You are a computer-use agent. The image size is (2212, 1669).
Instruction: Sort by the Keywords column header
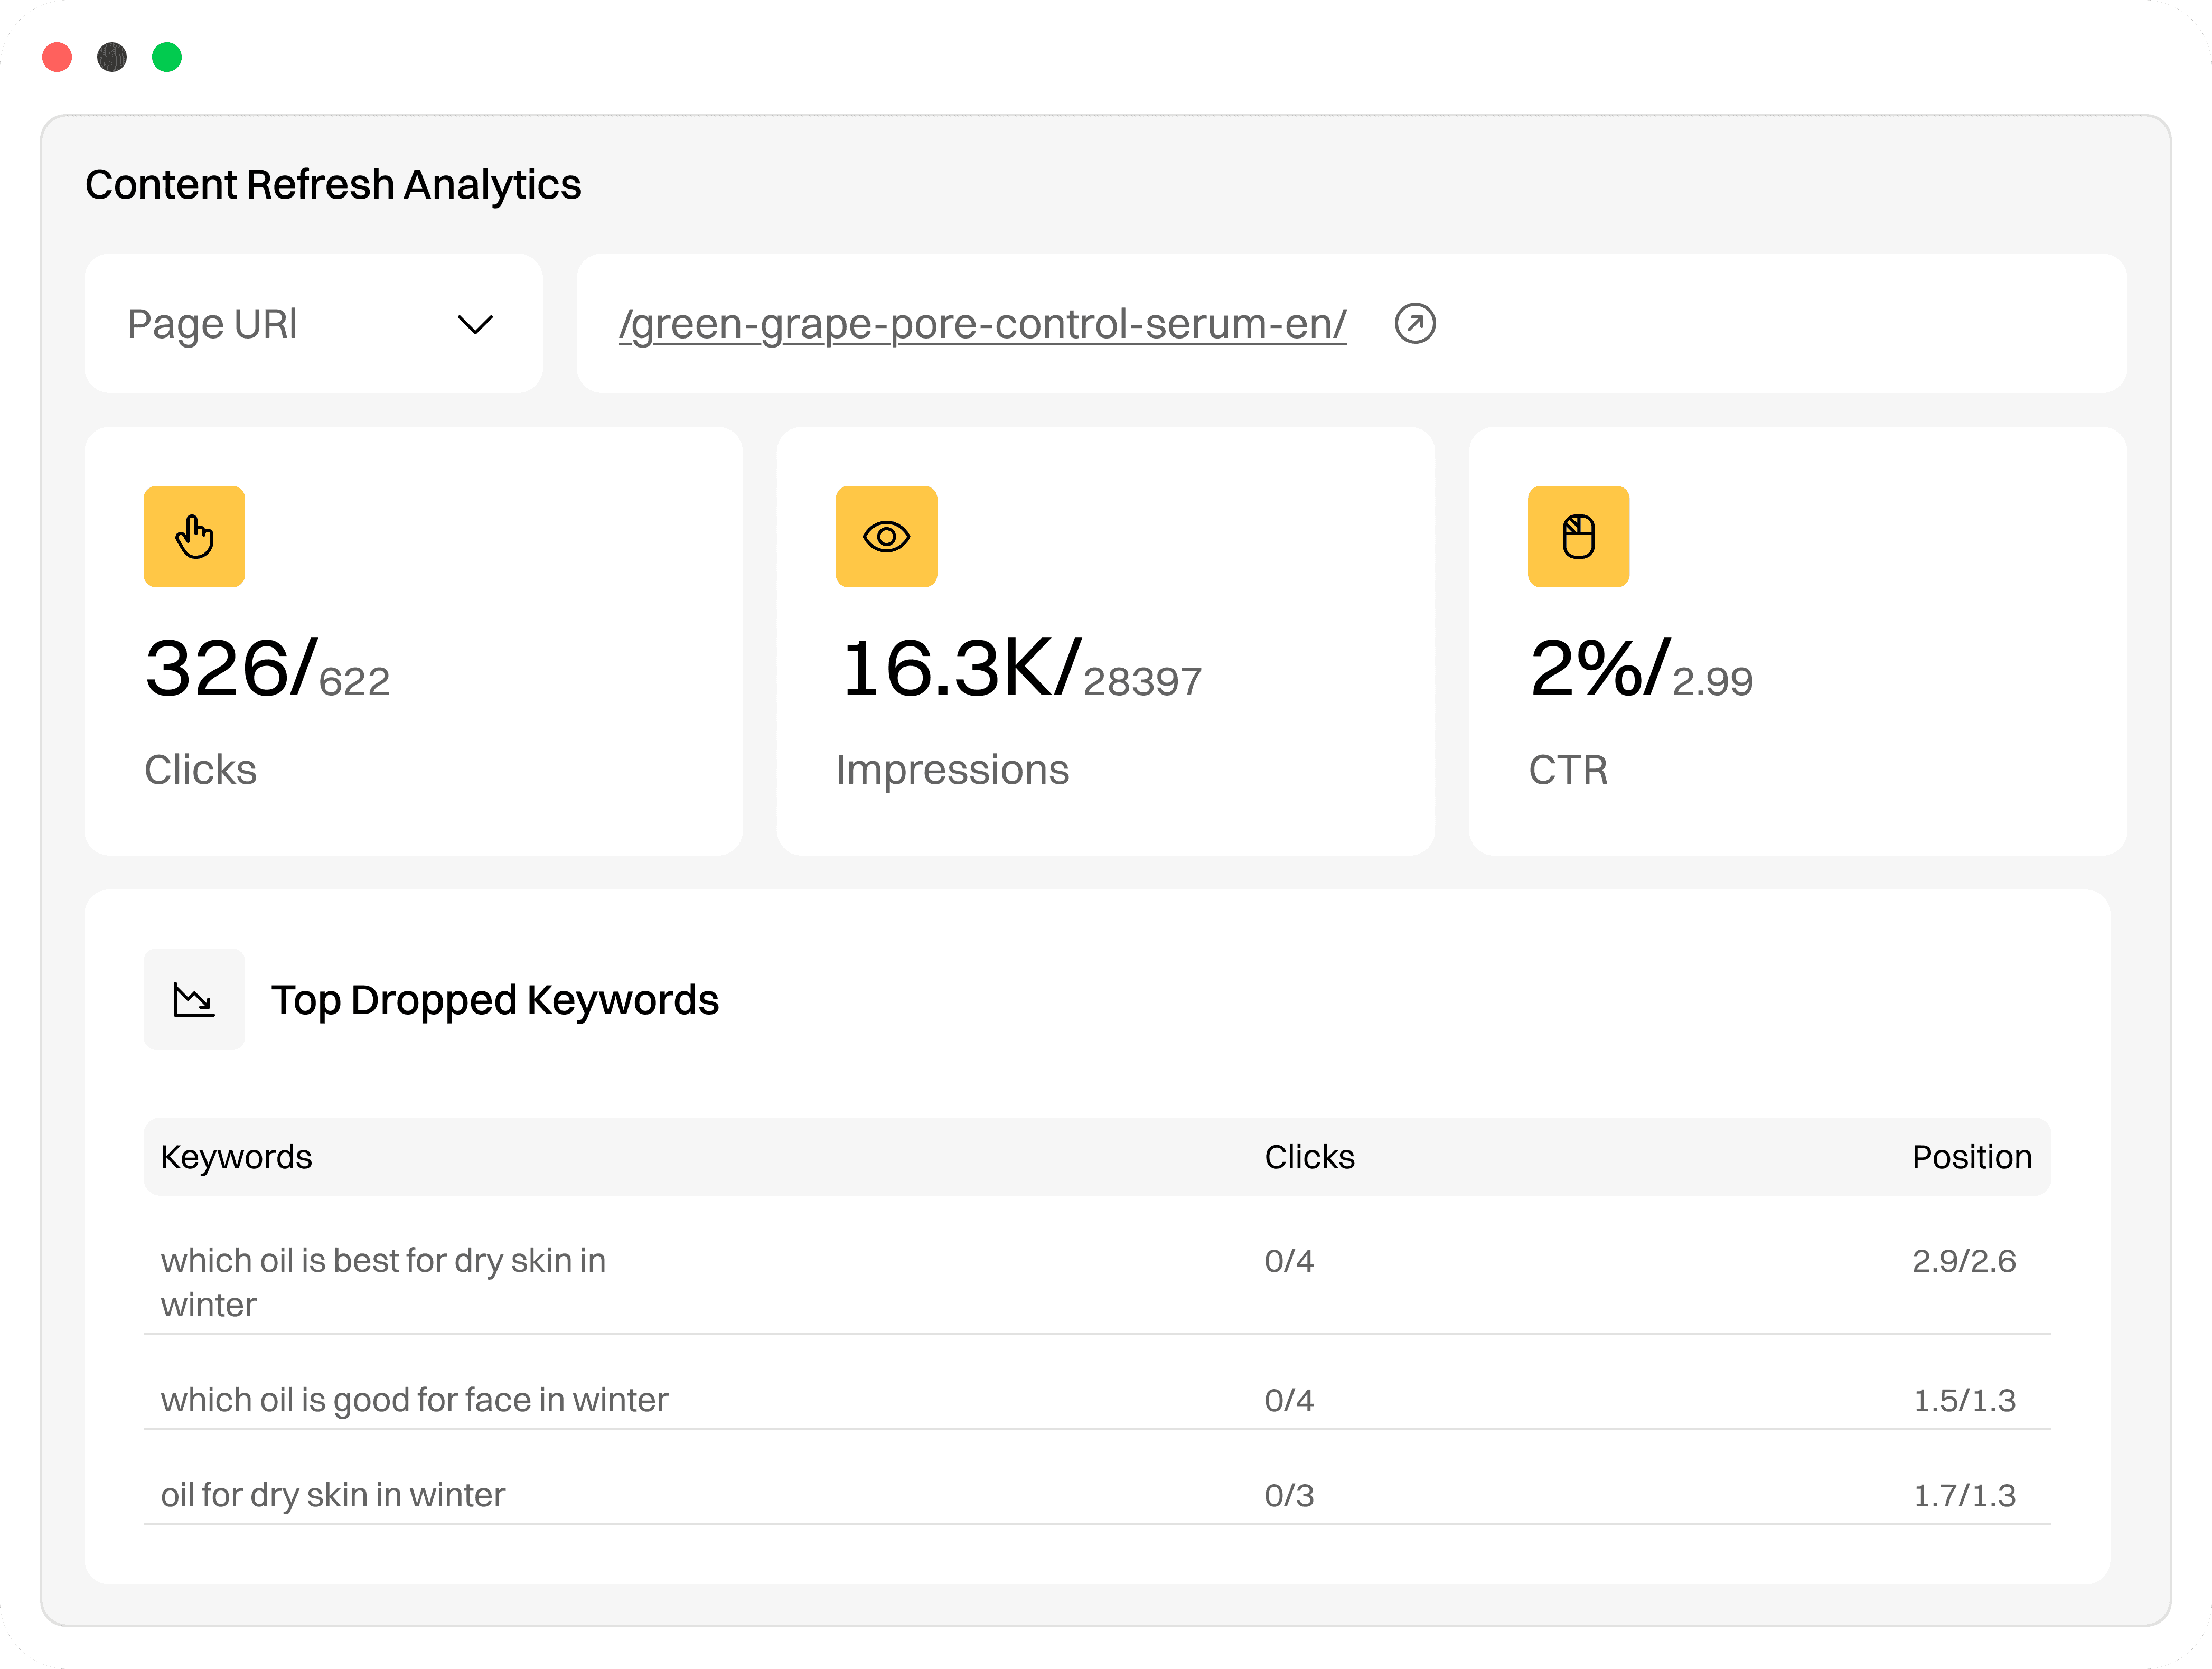(x=236, y=1157)
